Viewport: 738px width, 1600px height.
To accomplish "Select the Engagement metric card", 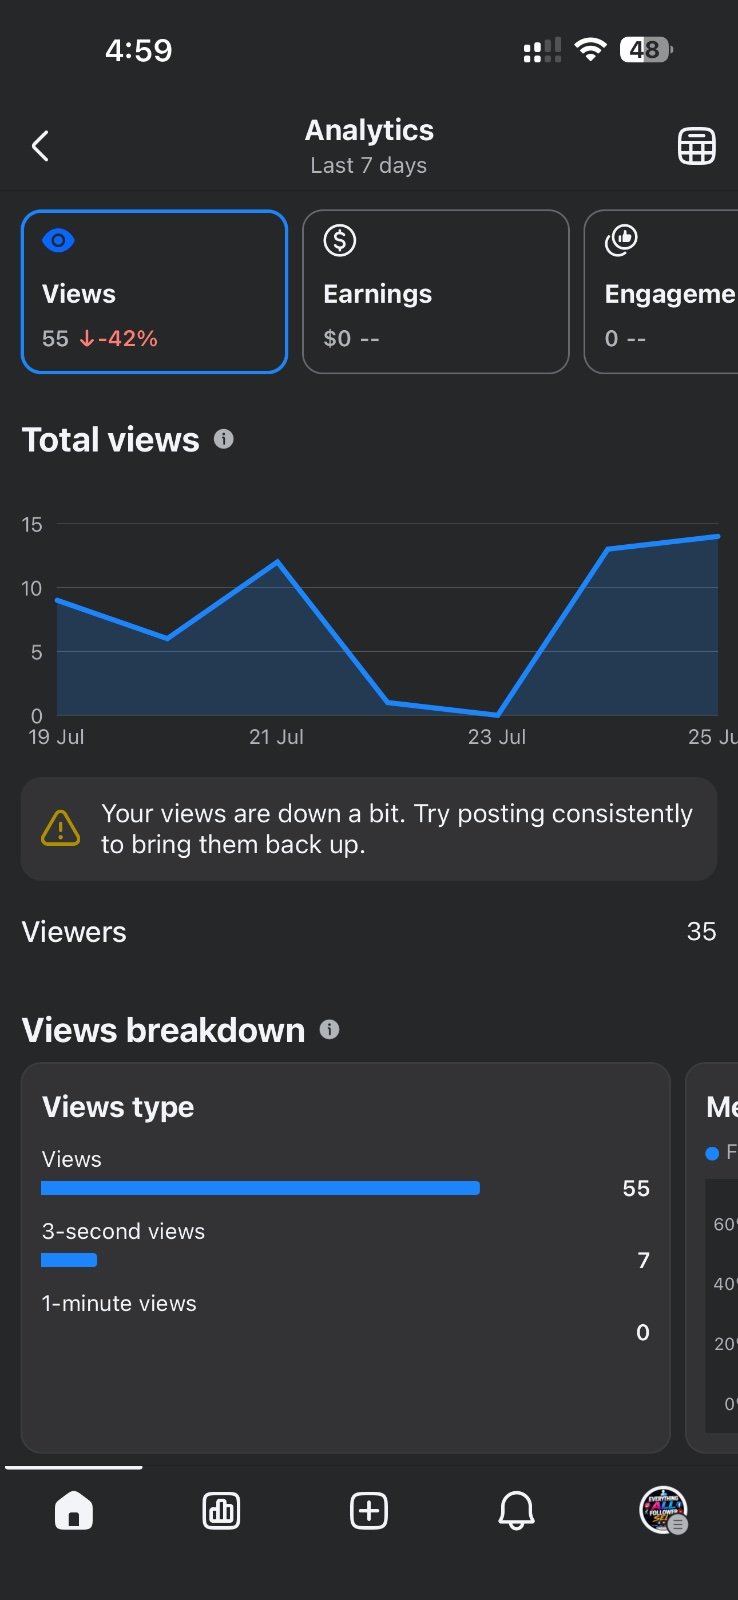I will (661, 291).
